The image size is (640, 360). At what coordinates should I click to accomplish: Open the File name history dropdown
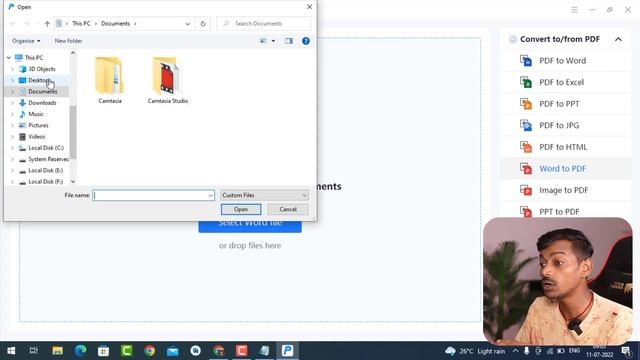pyautogui.click(x=210, y=196)
